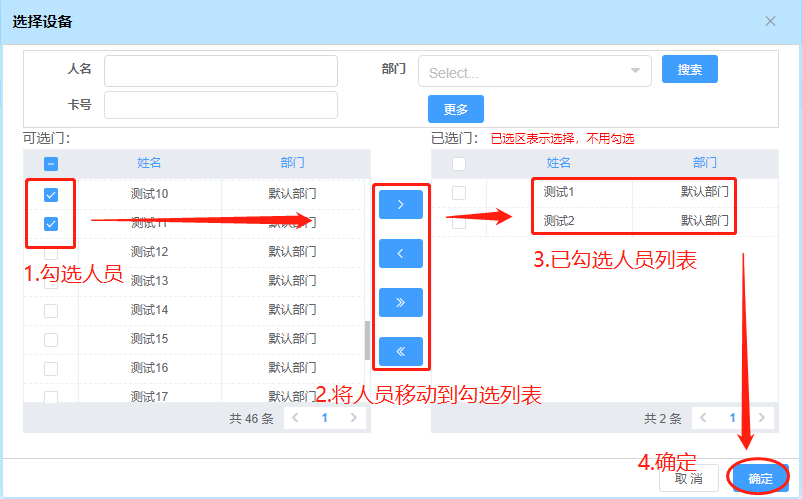Check the checkbox for 测试14
The width and height of the screenshot is (802, 499).
pyautogui.click(x=51, y=311)
